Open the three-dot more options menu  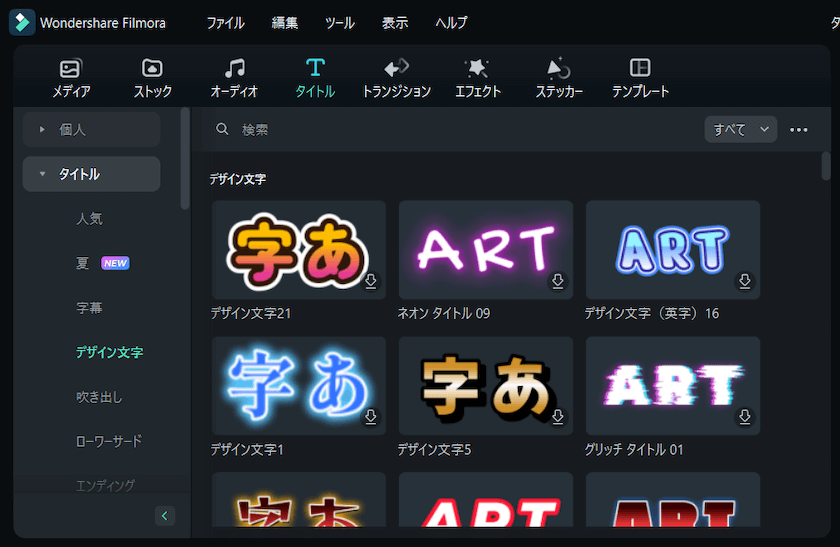tap(798, 129)
